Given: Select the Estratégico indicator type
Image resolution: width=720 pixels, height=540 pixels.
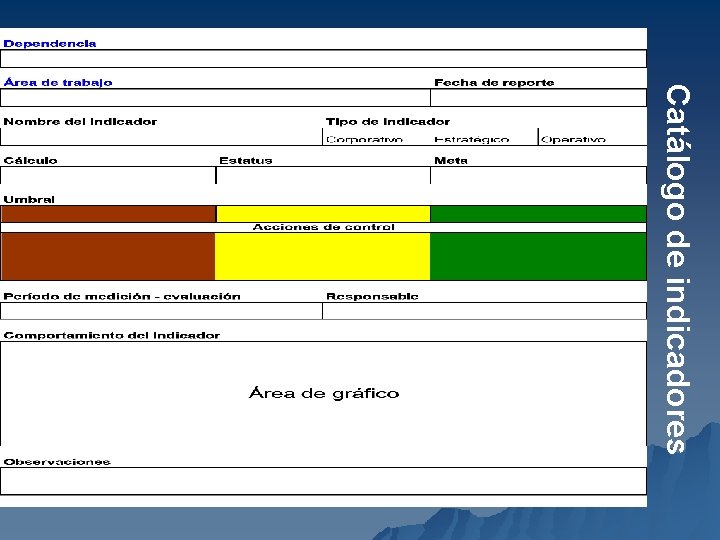Looking at the screenshot, I should pyautogui.click(x=472, y=139).
